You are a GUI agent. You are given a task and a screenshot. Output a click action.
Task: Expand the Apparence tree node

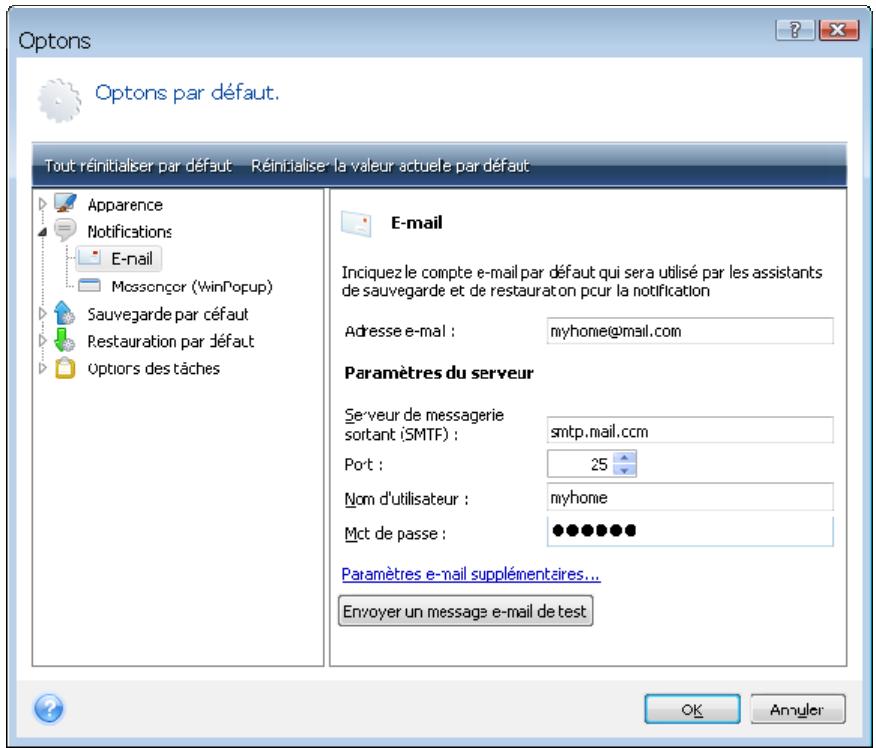42,204
